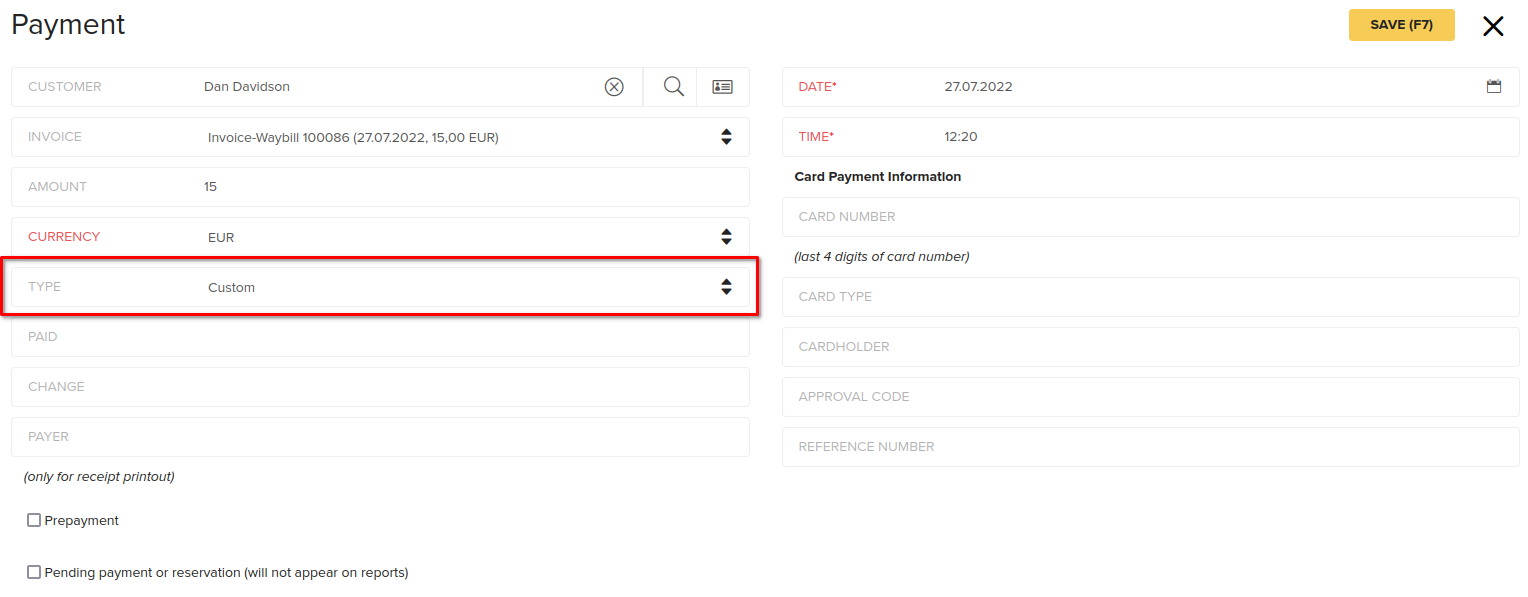
Task: Open the Type dropdown showing Custom
Action: 380,287
